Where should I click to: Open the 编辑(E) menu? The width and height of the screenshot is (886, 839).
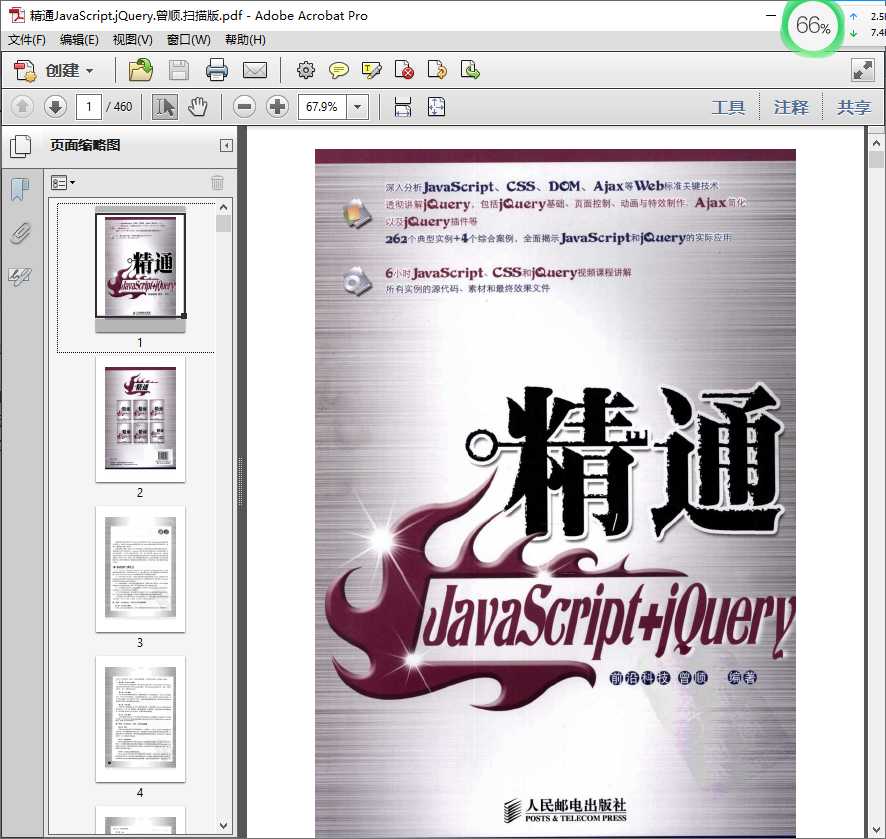[x=79, y=40]
